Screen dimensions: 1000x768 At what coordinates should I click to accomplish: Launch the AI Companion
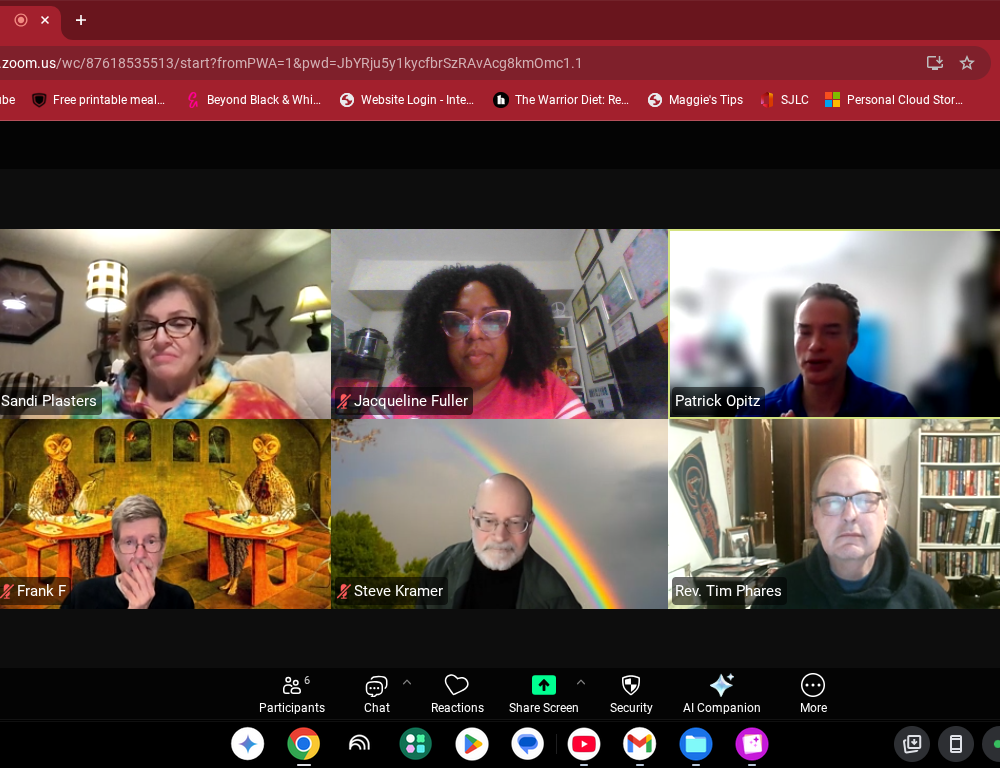coord(721,693)
